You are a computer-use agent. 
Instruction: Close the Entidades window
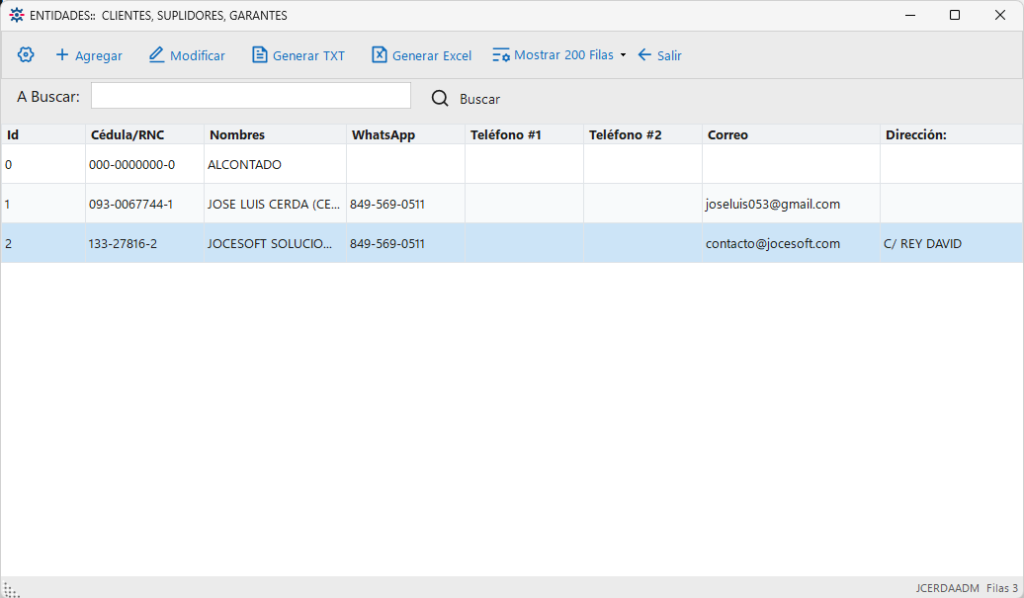(x=1000, y=15)
